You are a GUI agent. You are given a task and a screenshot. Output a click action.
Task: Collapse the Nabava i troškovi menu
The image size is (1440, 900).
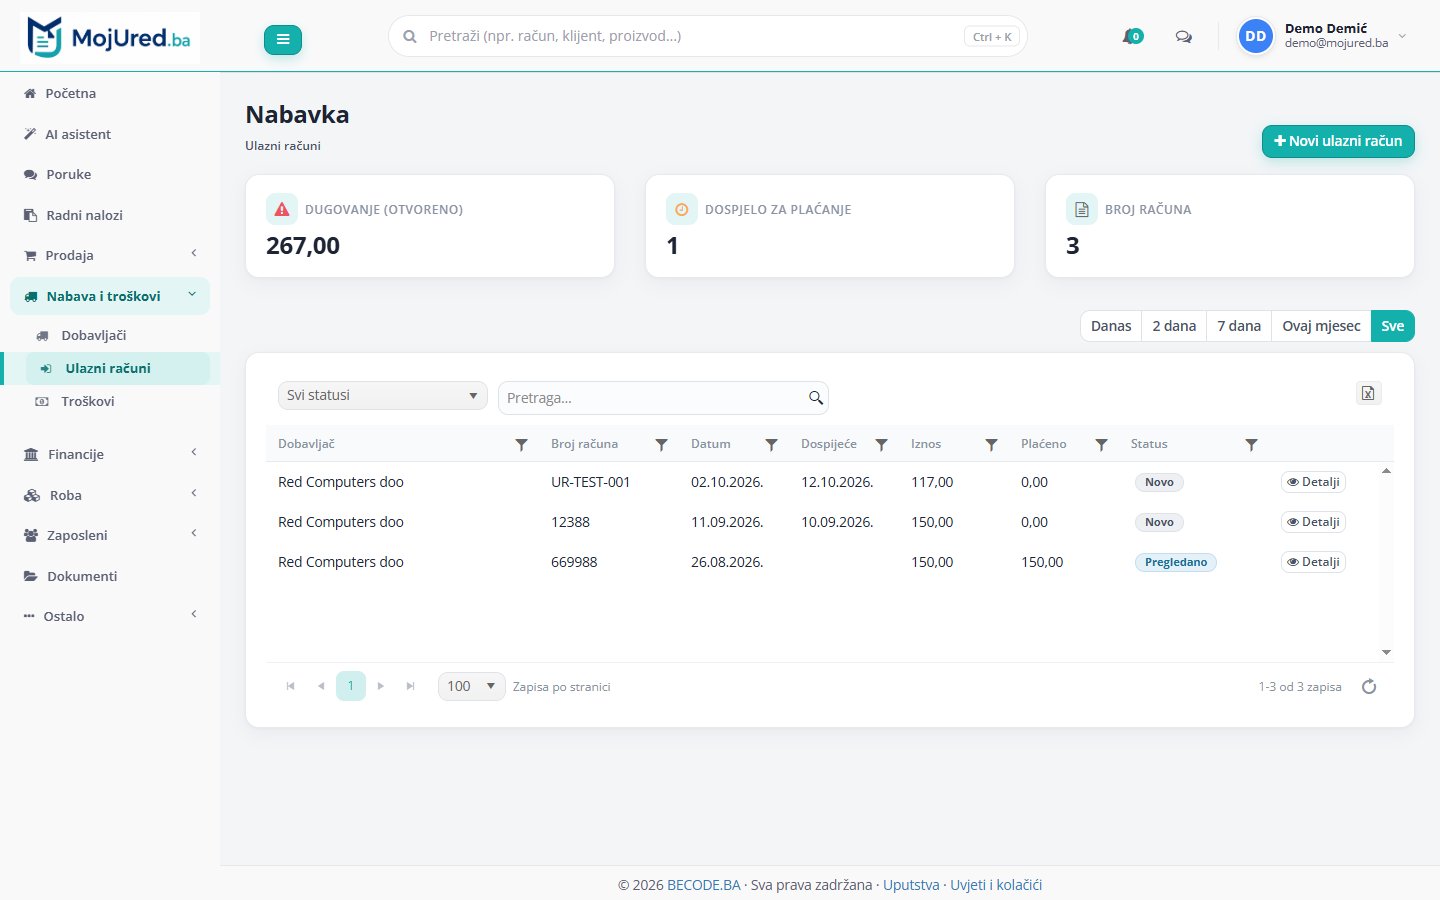[110, 296]
